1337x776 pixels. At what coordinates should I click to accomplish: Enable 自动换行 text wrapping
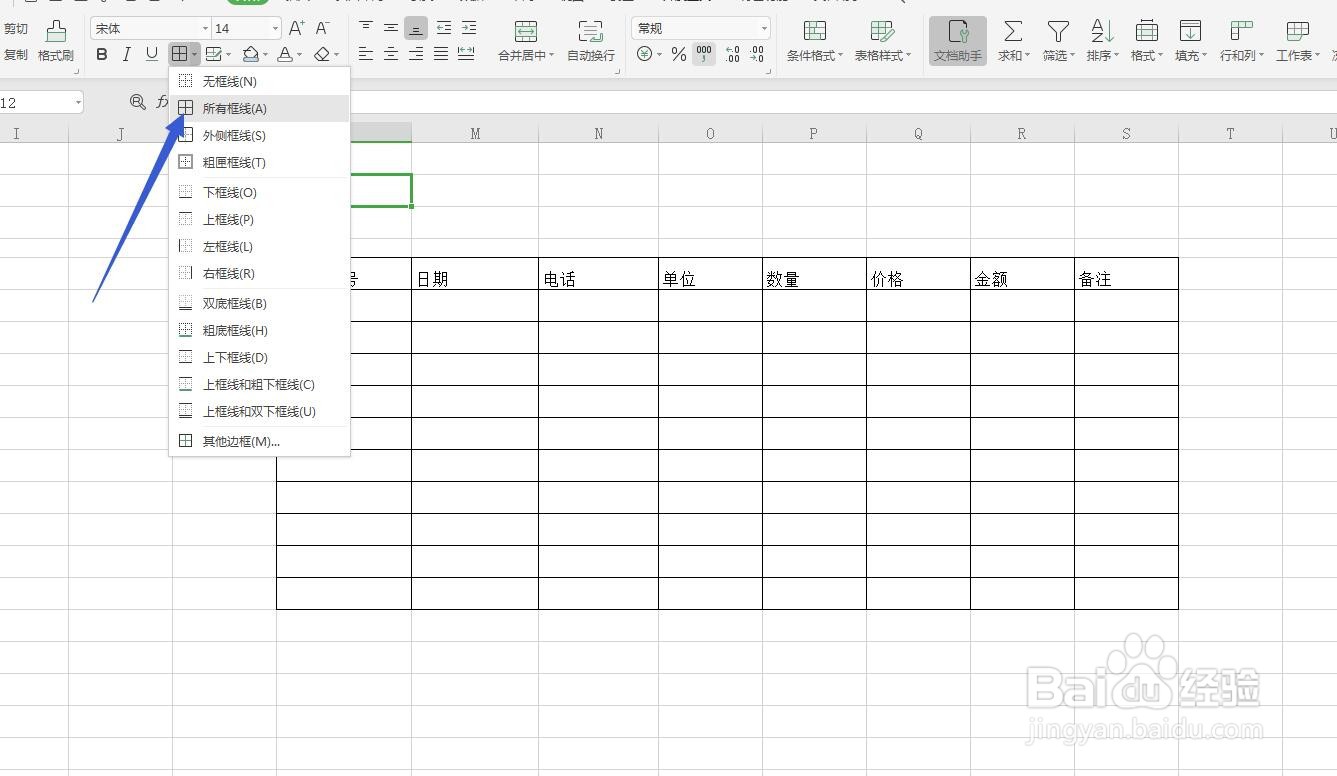[x=590, y=40]
